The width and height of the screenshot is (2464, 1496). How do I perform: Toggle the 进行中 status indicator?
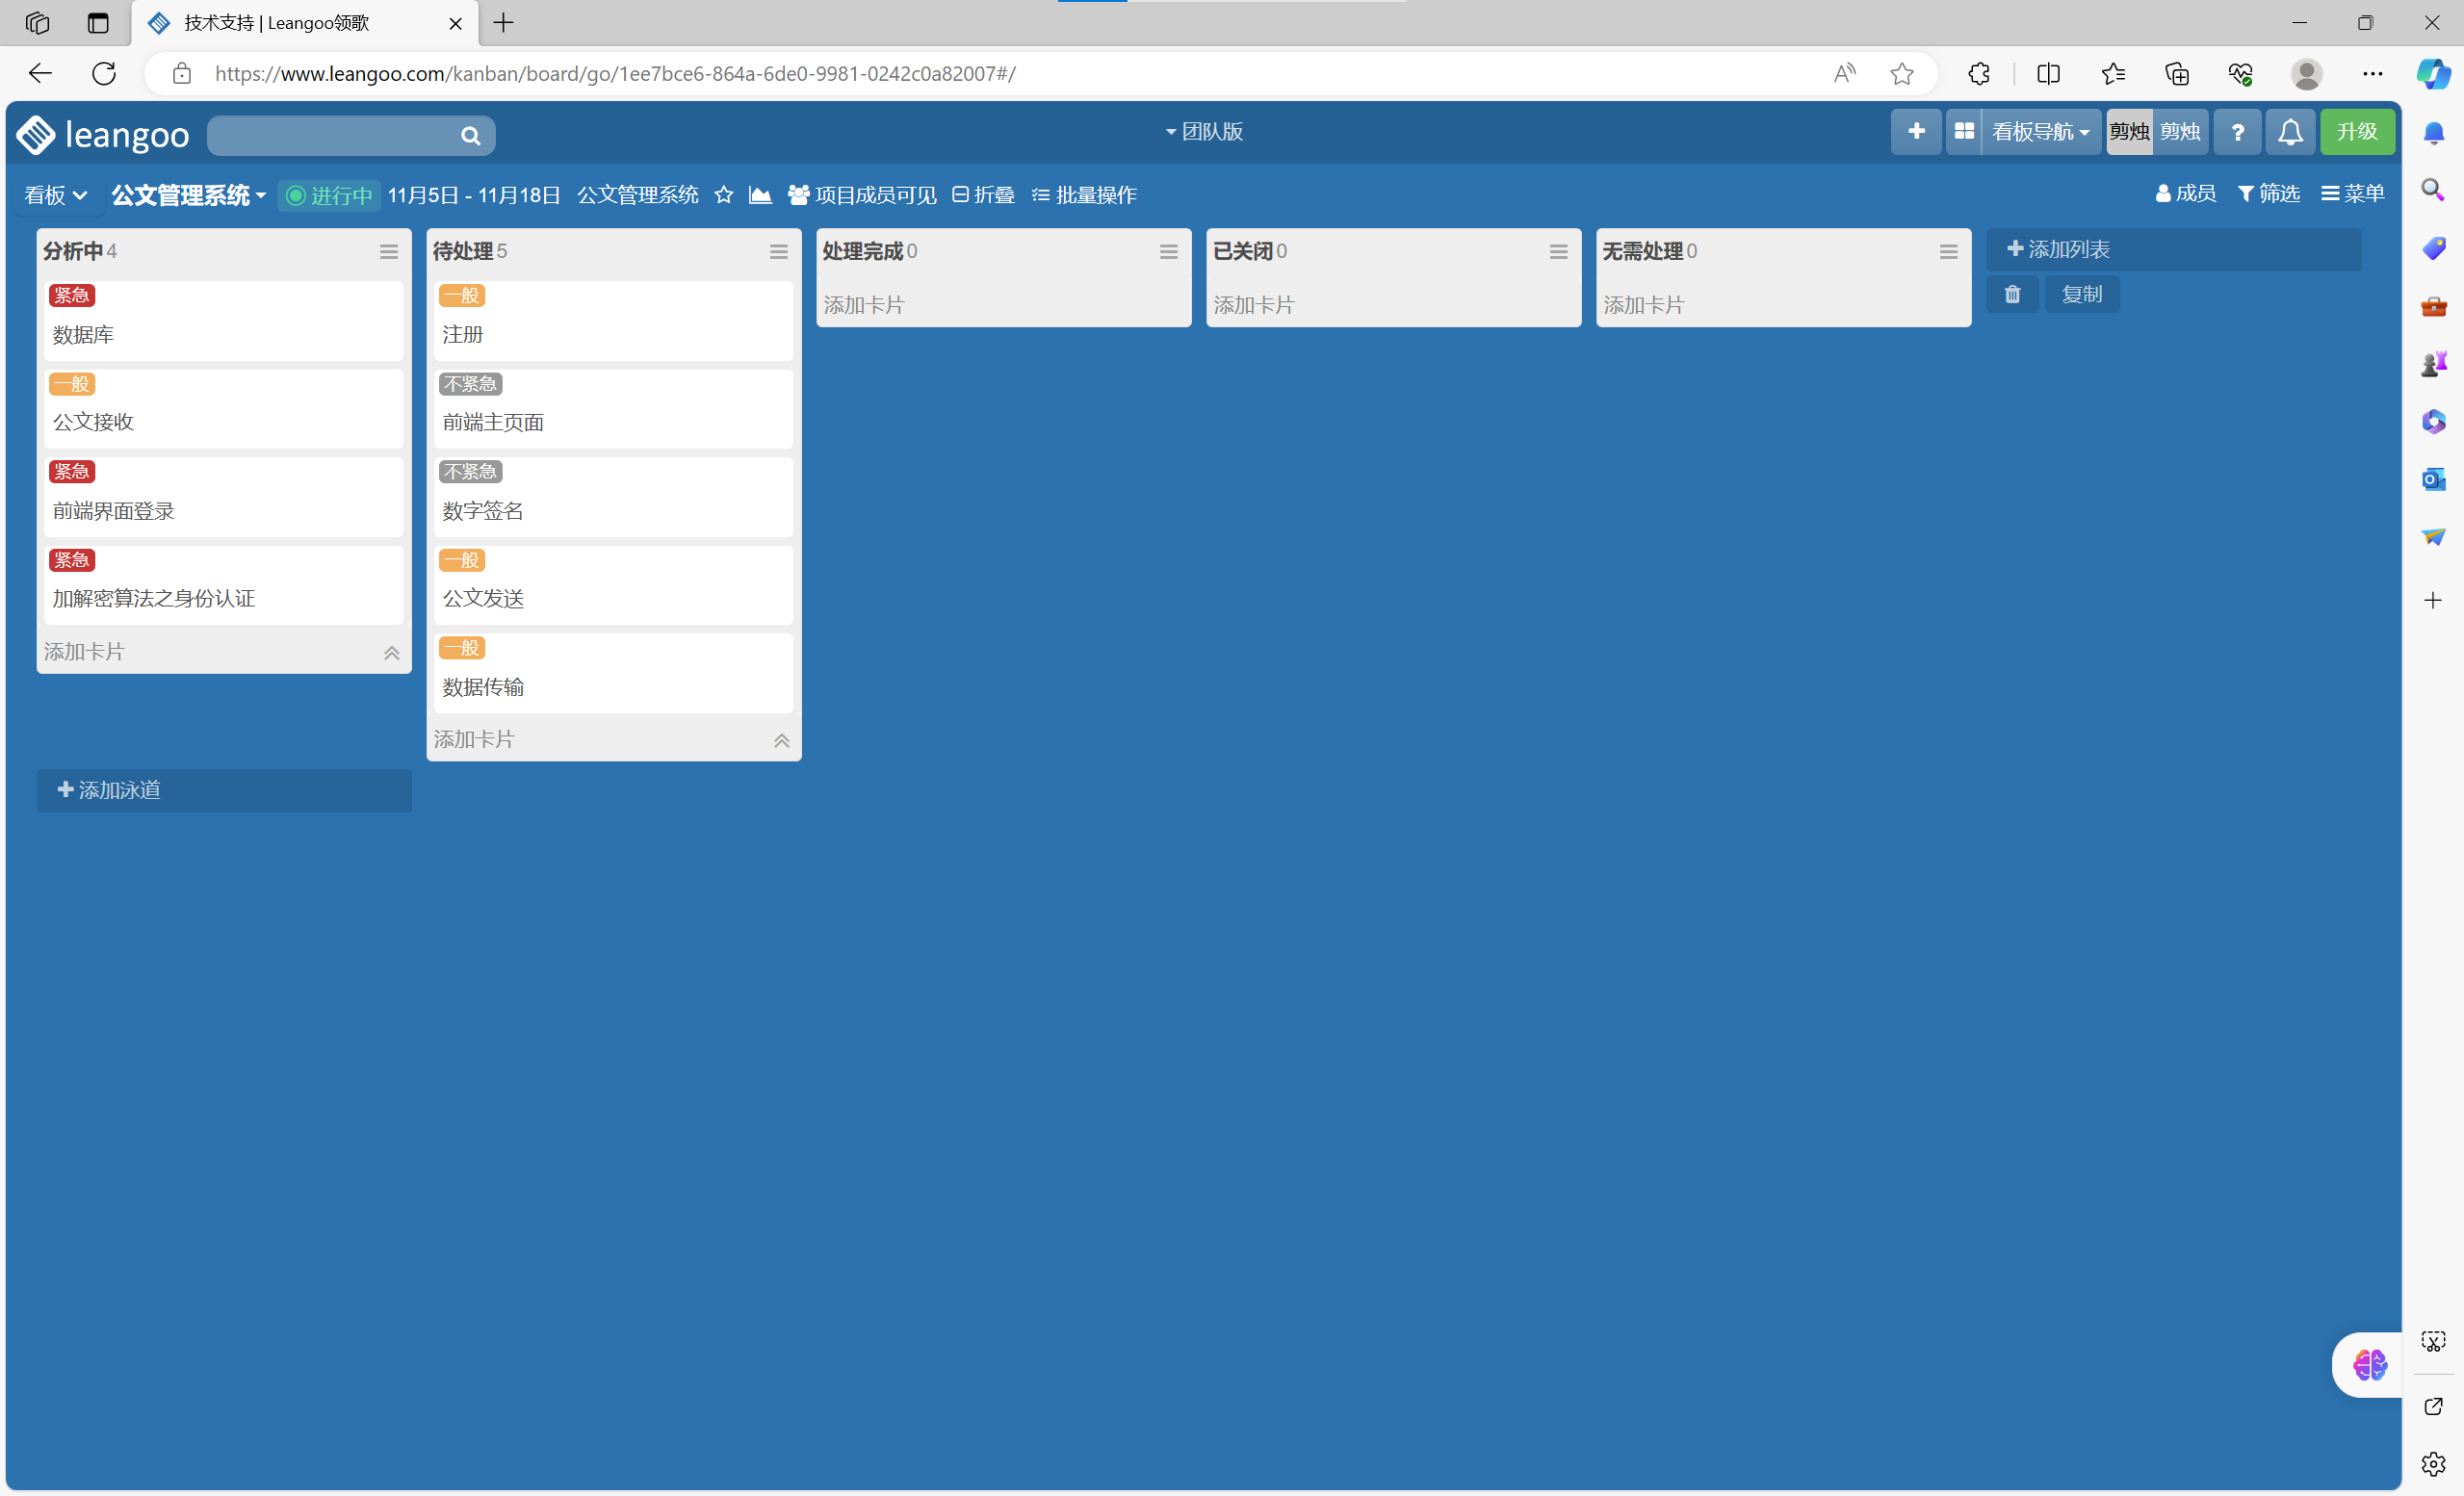pos(329,195)
